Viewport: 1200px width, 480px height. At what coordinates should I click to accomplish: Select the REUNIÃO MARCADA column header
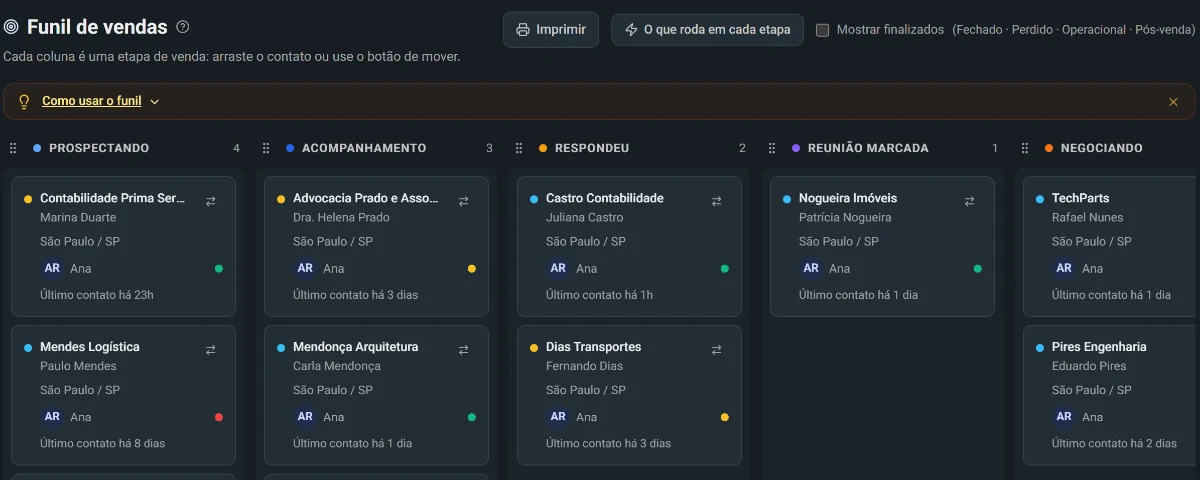click(x=868, y=148)
